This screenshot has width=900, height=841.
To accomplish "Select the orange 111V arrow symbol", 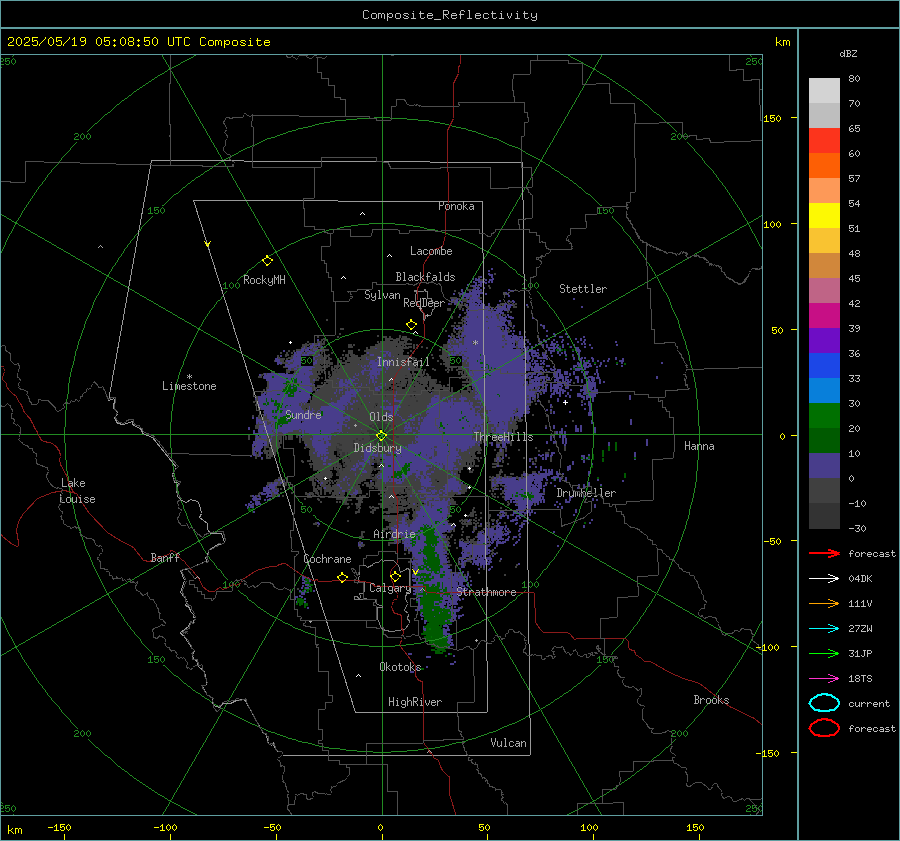I will pyautogui.click(x=824, y=603).
